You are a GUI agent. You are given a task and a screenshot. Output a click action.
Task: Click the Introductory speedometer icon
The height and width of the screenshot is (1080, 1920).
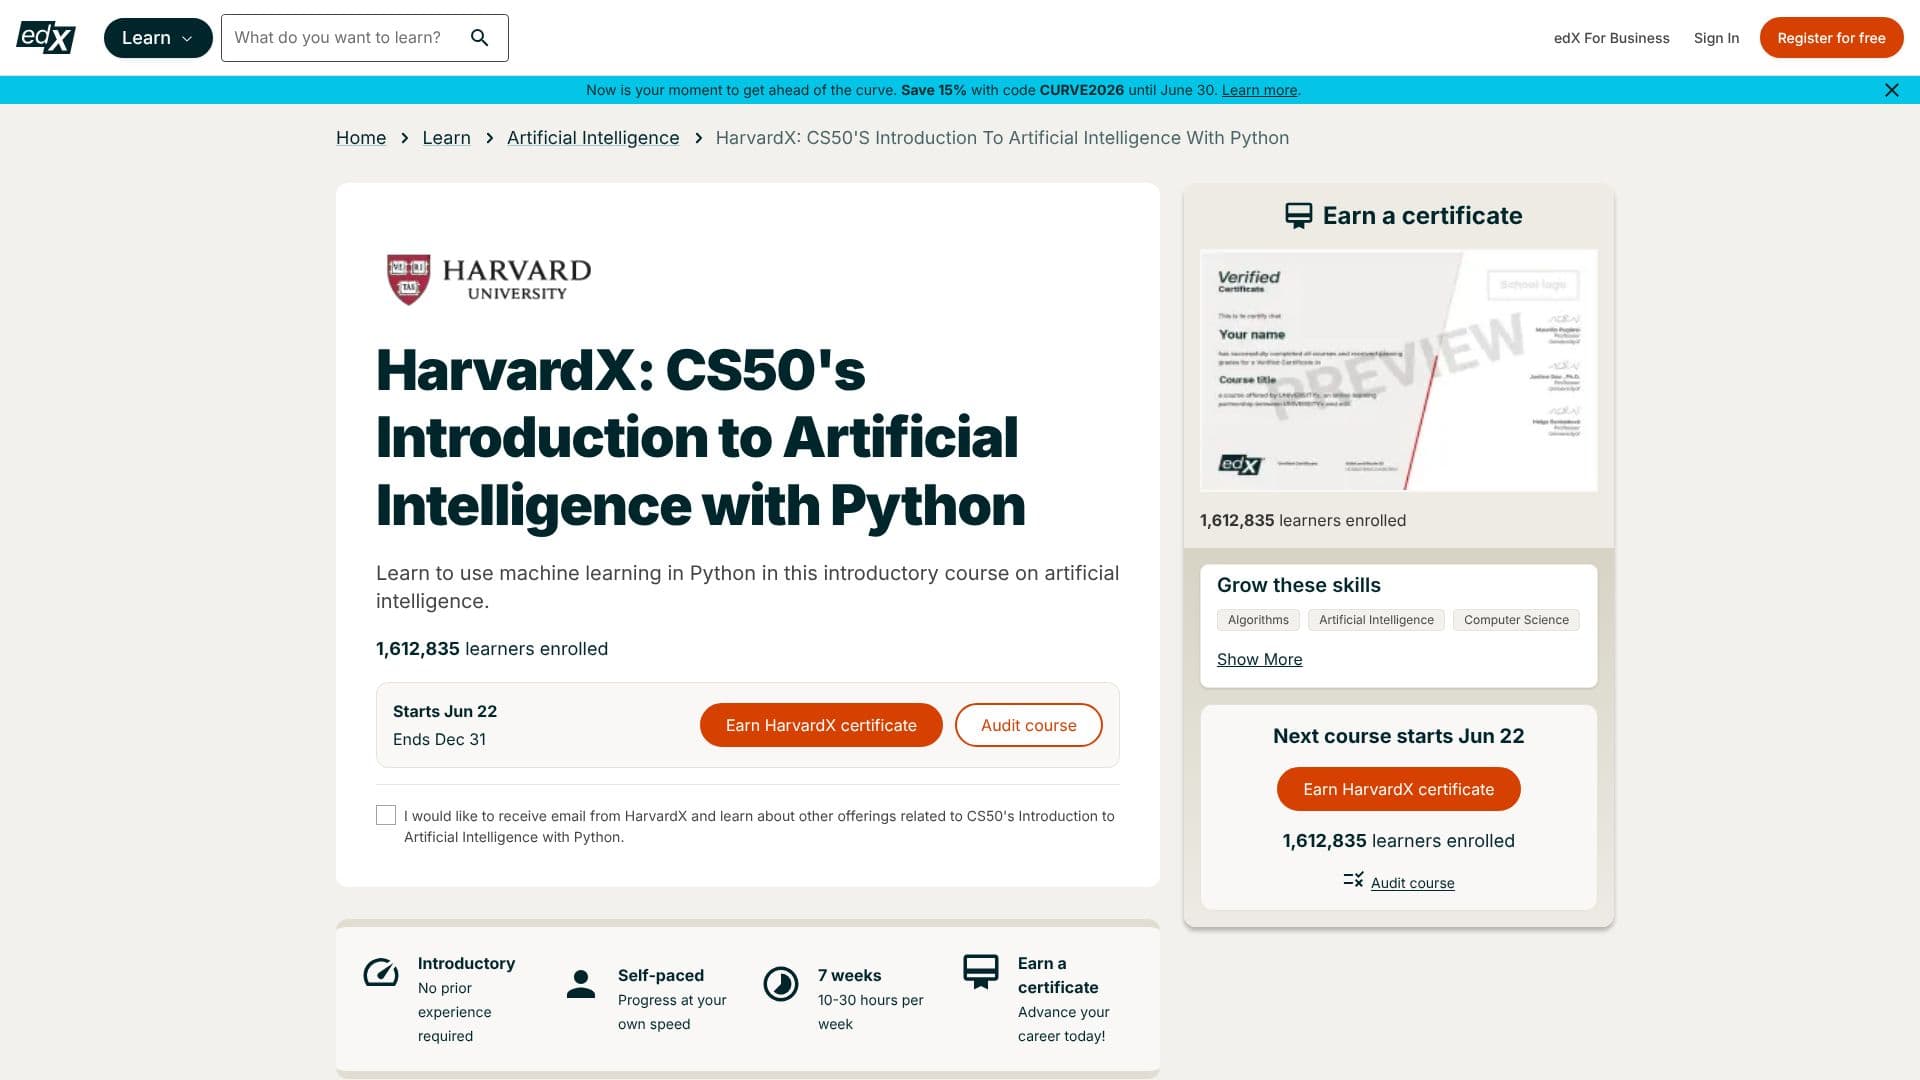tap(381, 972)
